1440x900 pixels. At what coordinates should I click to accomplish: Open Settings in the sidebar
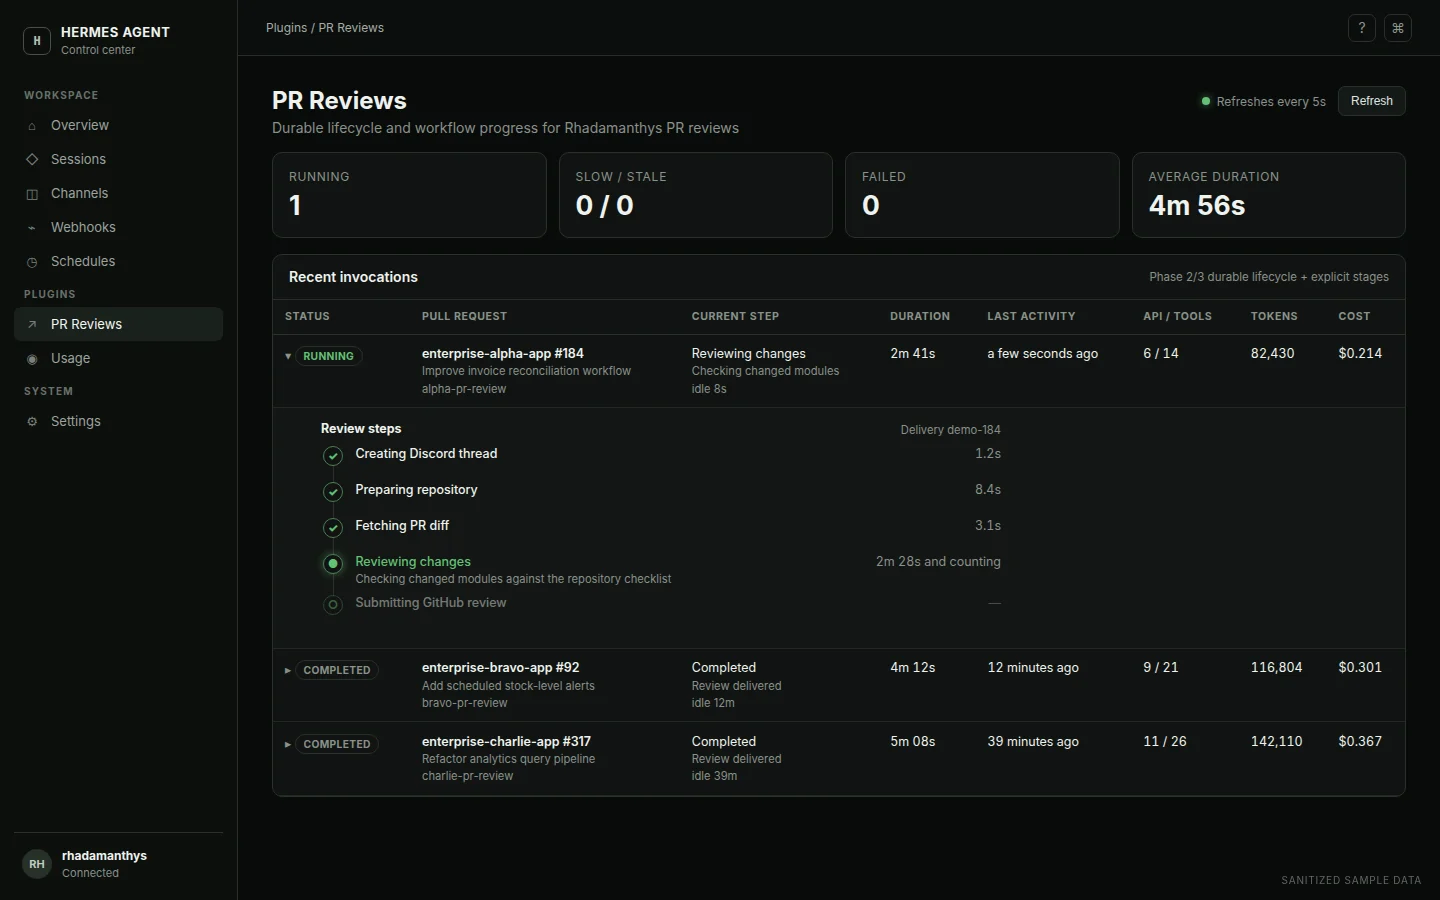[x=118, y=422]
